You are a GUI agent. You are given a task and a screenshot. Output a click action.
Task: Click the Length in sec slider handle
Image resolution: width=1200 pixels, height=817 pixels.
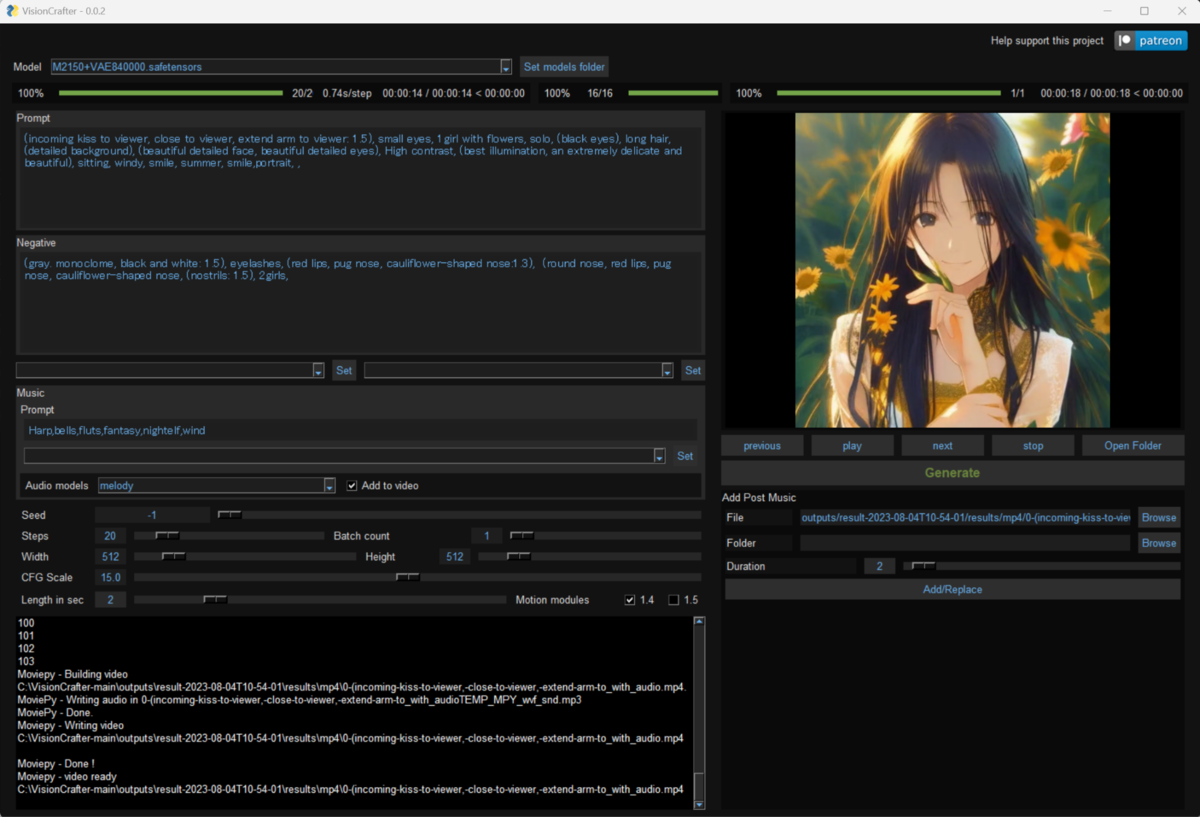(x=215, y=600)
